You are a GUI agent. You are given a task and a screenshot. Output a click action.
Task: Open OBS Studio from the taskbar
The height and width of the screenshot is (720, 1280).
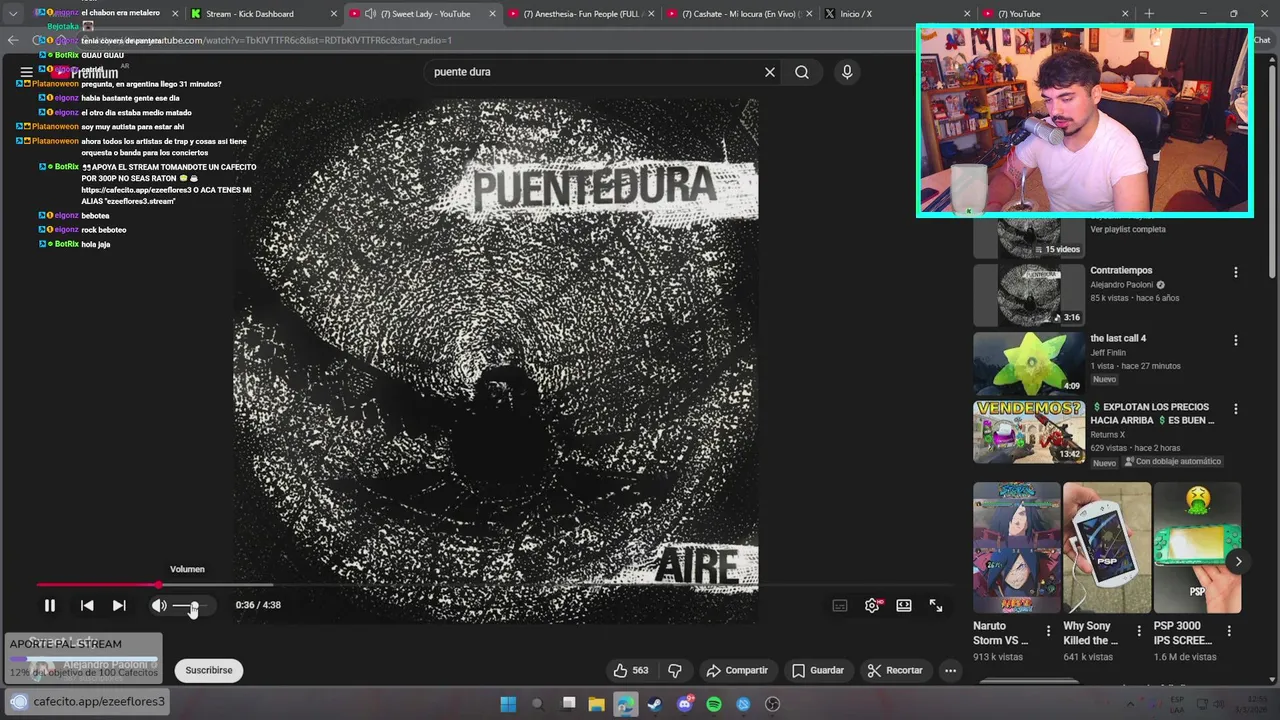772,704
